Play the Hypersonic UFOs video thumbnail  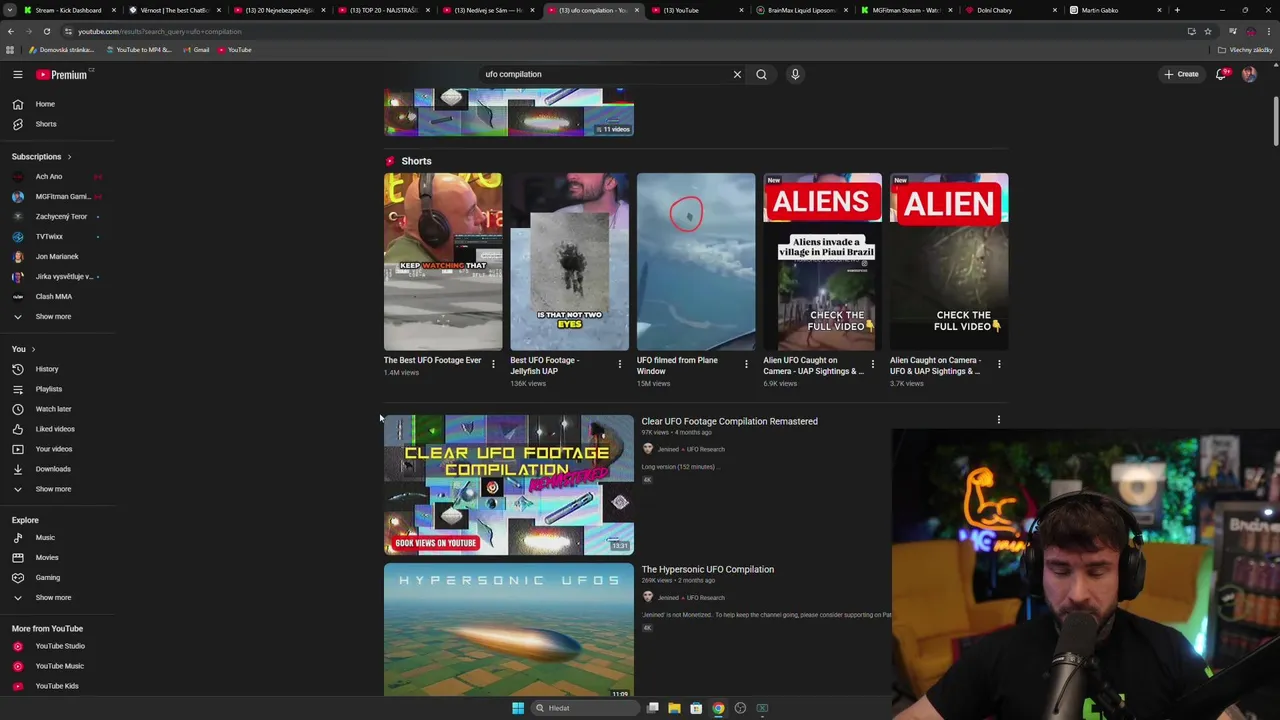508,631
